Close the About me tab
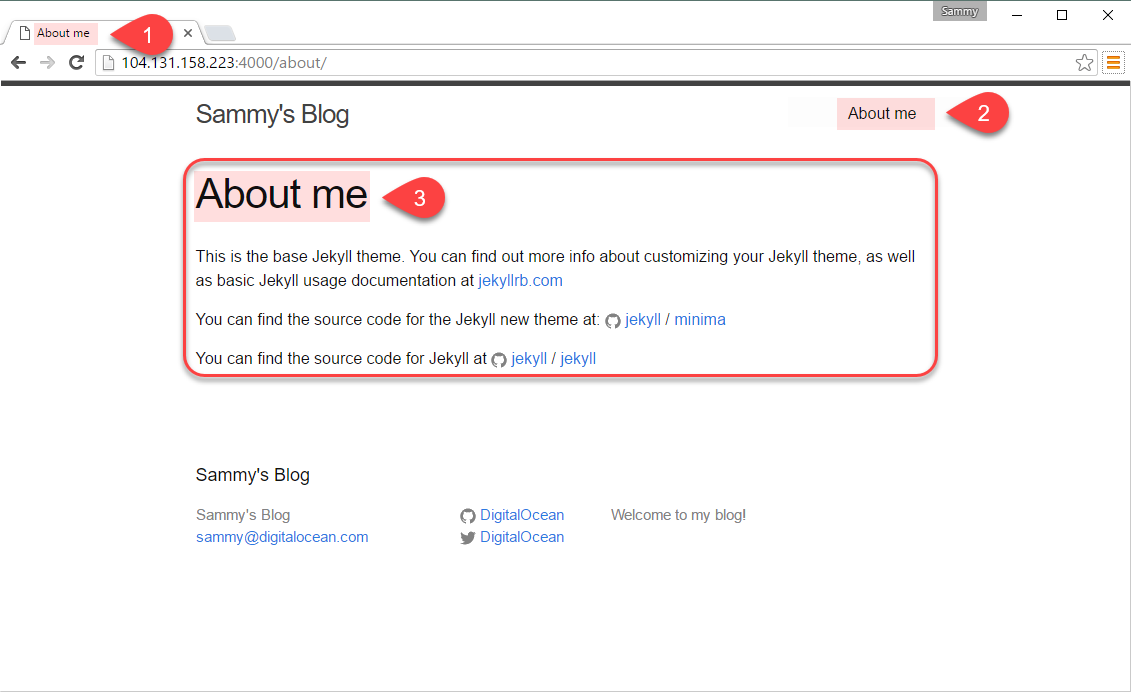 click(x=188, y=32)
